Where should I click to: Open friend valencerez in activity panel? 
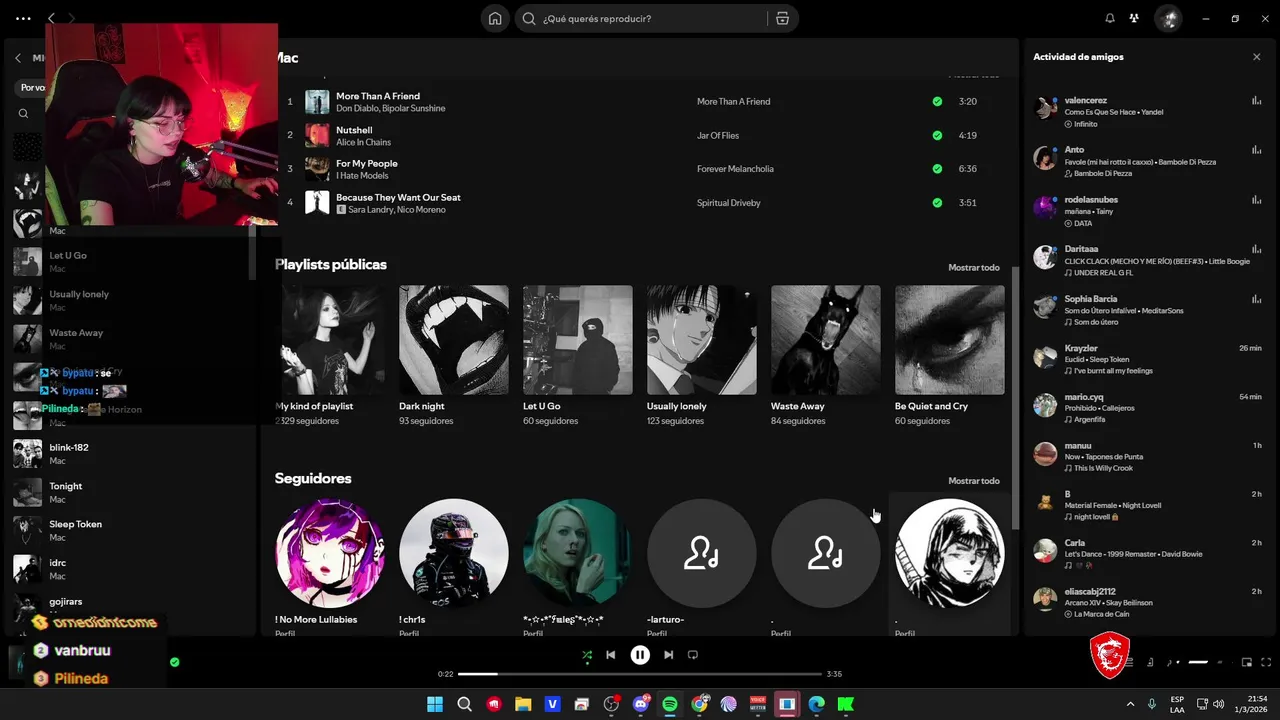point(1148,112)
